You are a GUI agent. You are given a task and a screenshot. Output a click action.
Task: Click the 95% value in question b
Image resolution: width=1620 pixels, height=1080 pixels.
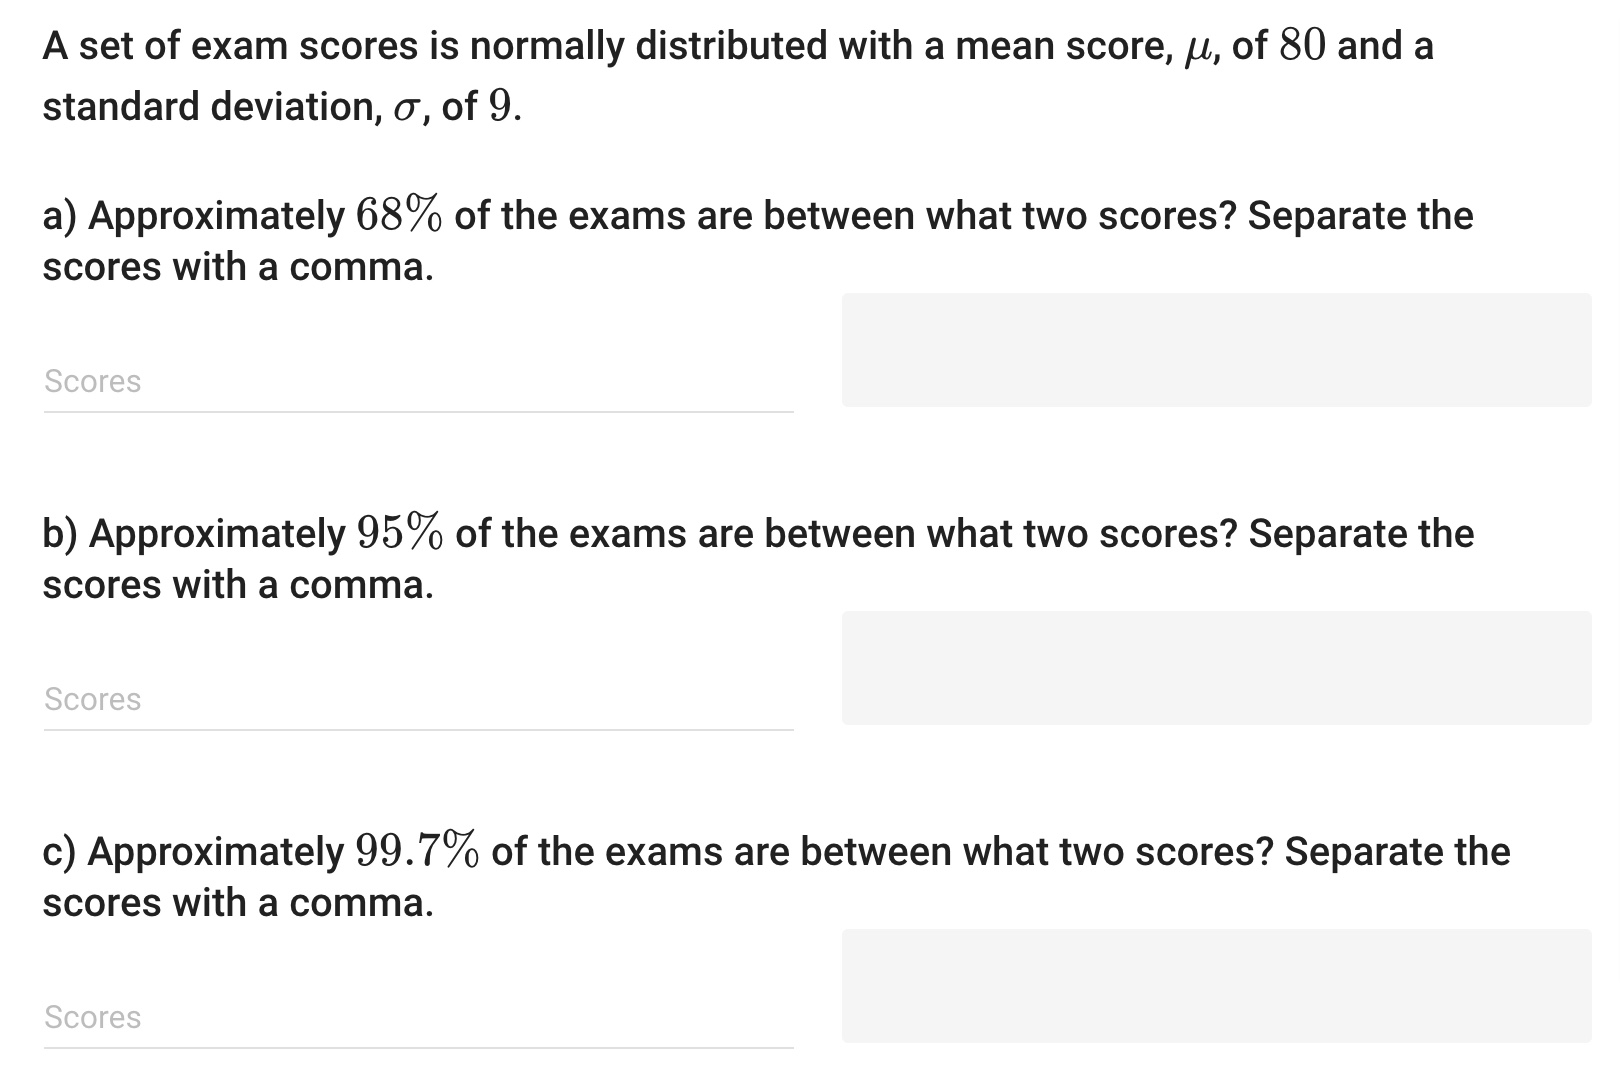398,532
